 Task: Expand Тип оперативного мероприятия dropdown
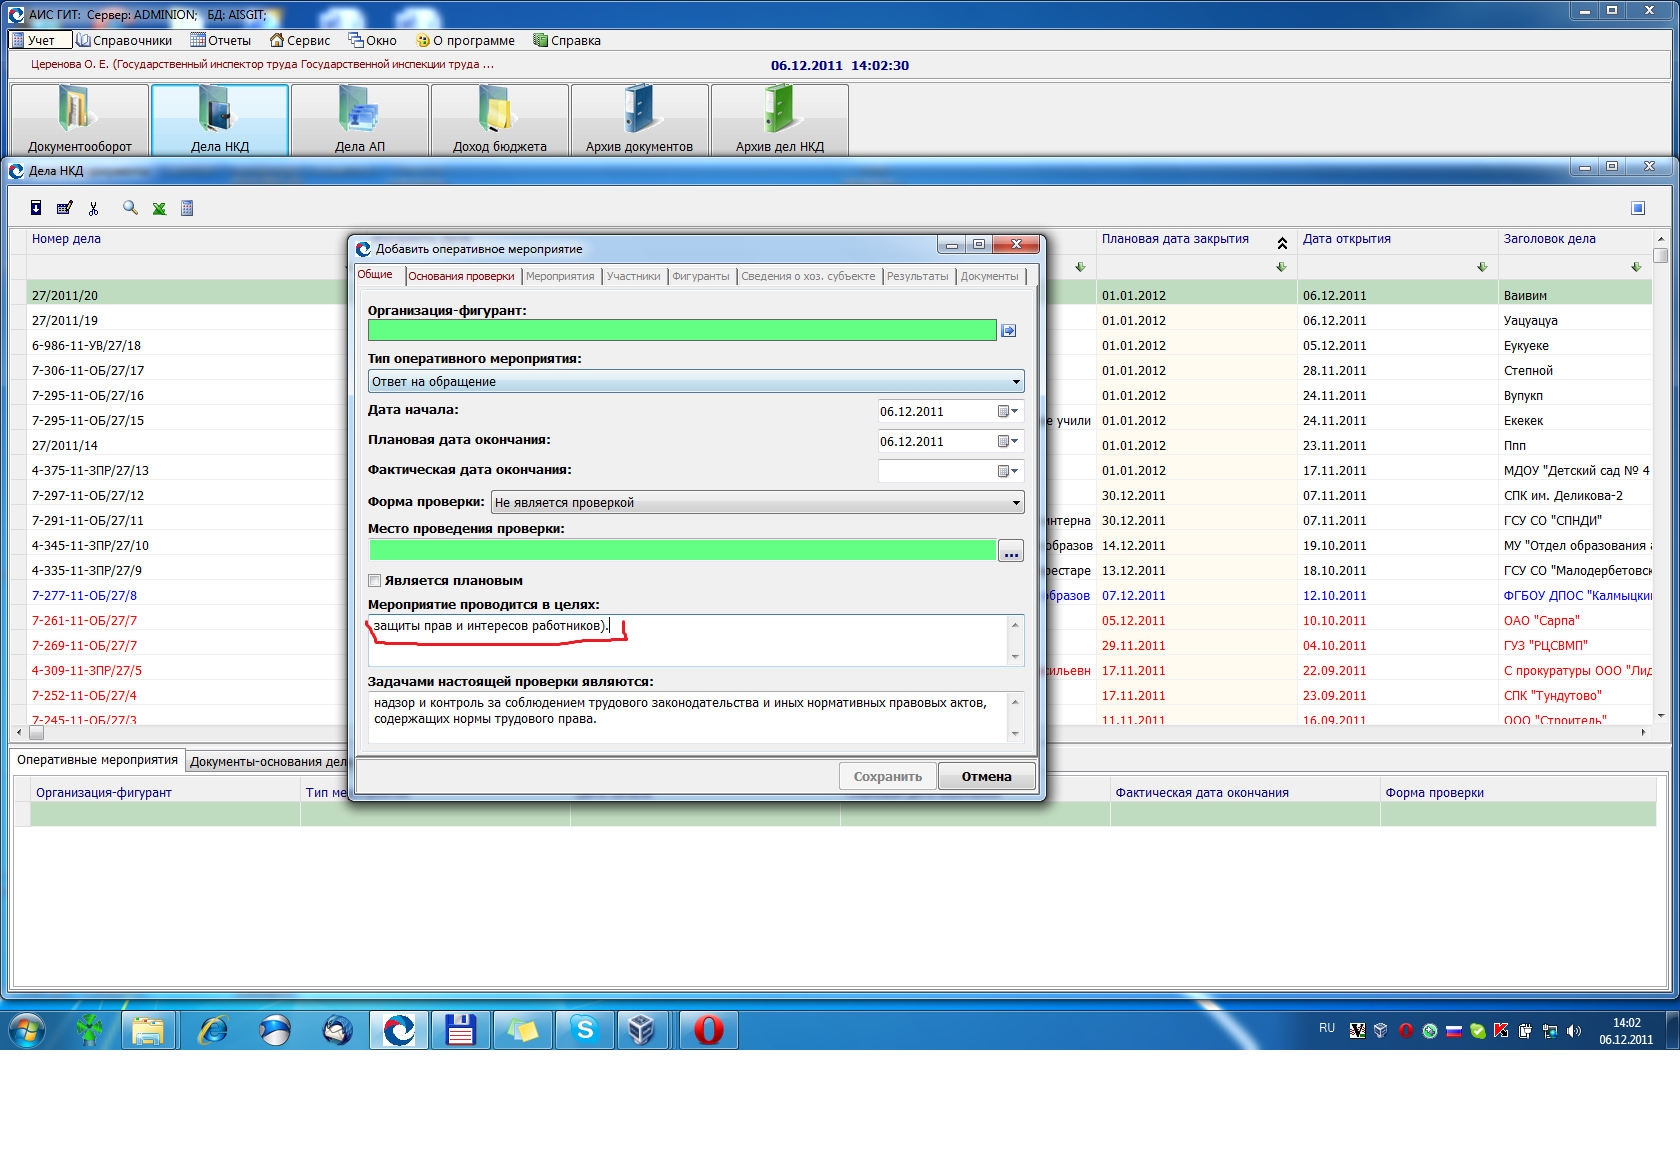1016,382
